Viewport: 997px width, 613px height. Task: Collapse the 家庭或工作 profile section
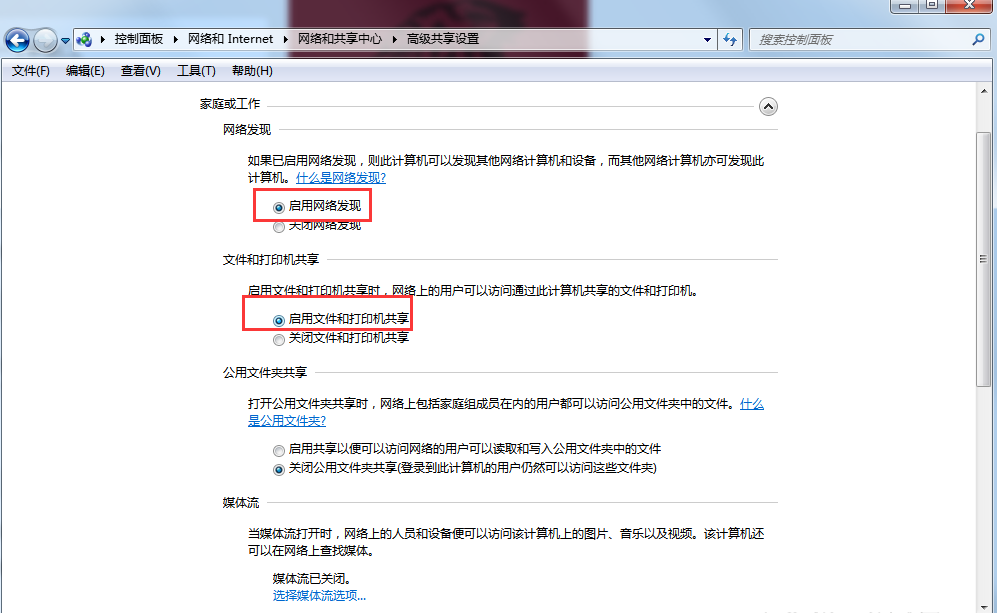(x=768, y=106)
